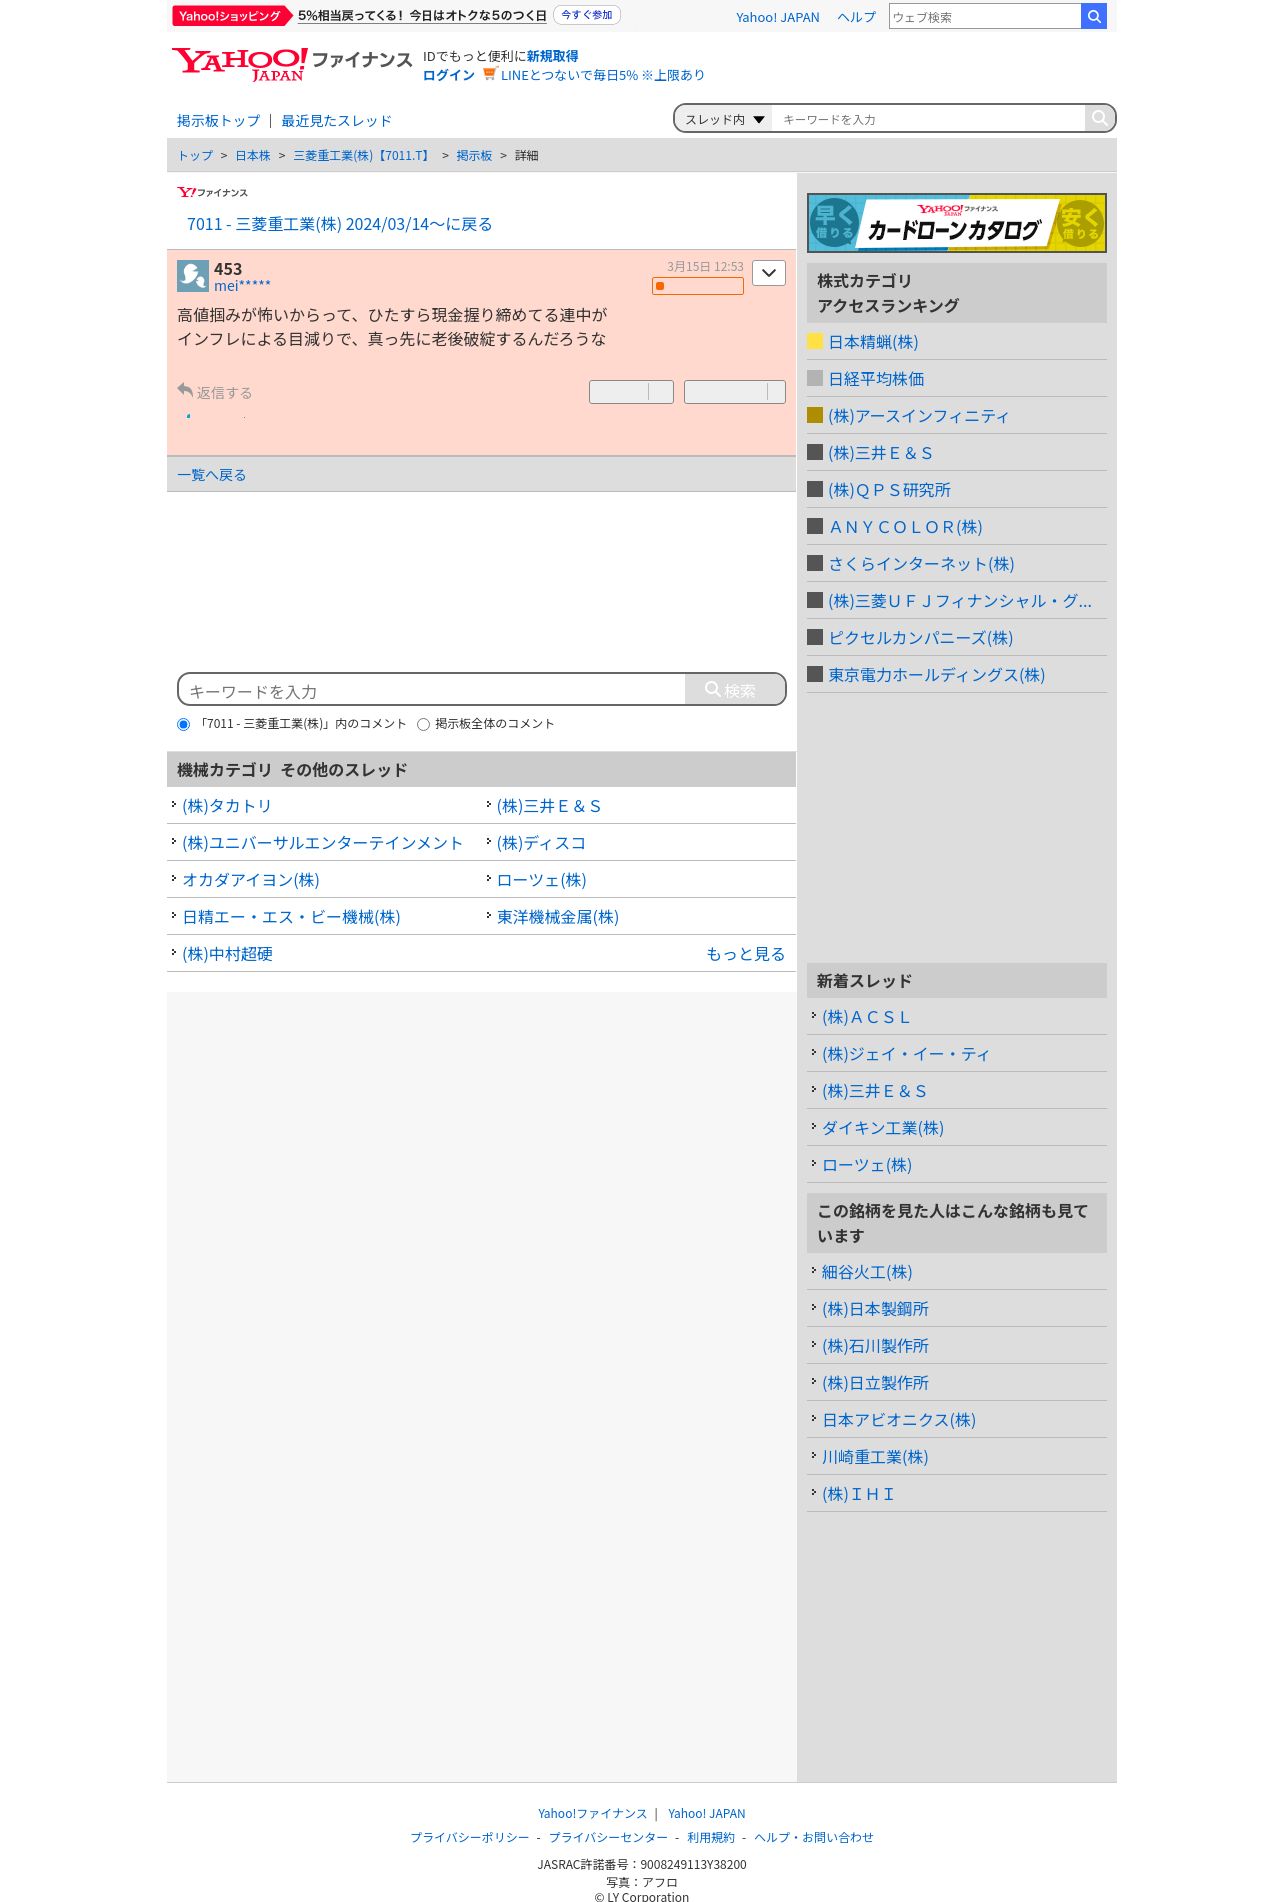Screen dimensions: 1284x1902
Task: Click the orange sentiment indicator on post 453
Action: 698,286
